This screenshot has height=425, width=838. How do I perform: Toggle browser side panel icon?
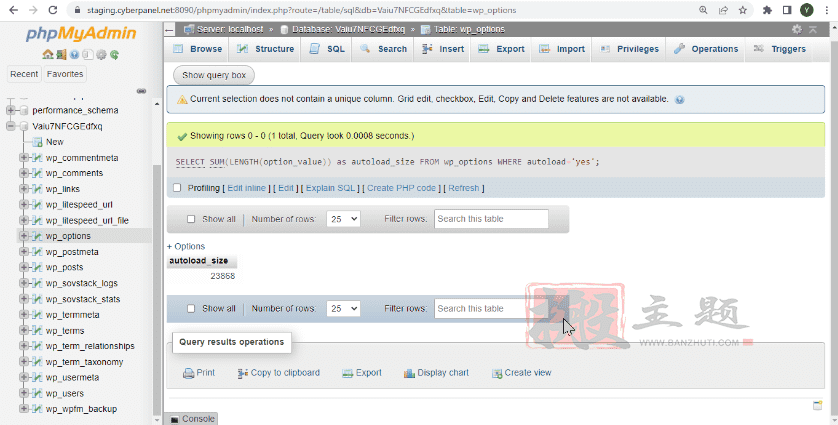coord(787,10)
